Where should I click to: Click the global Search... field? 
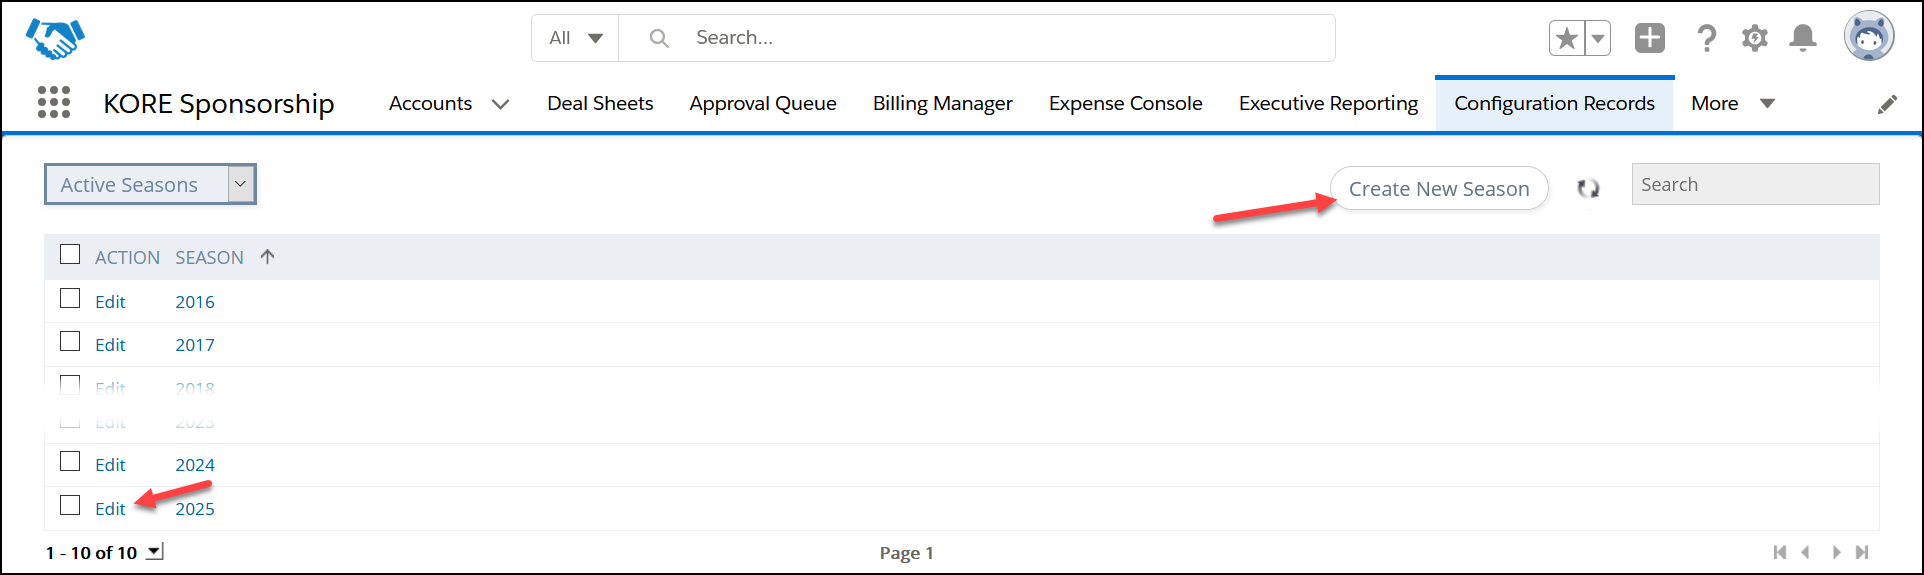977,38
